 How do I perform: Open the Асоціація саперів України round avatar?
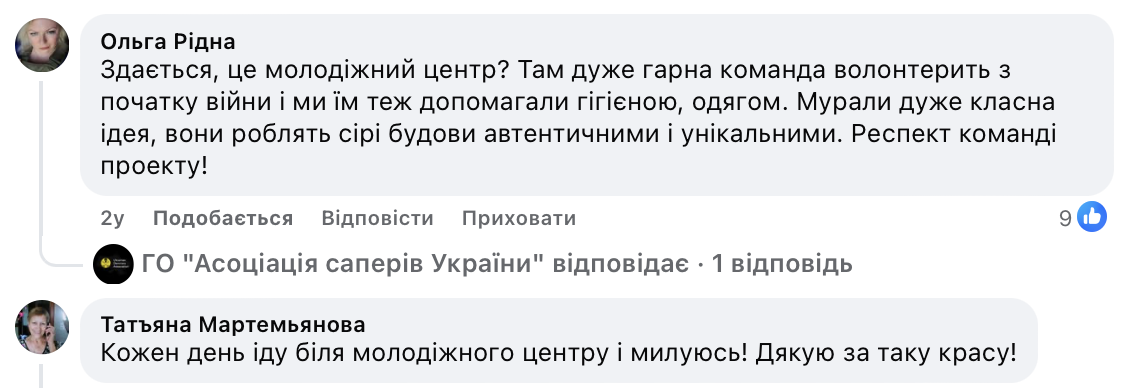pyautogui.click(x=113, y=264)
